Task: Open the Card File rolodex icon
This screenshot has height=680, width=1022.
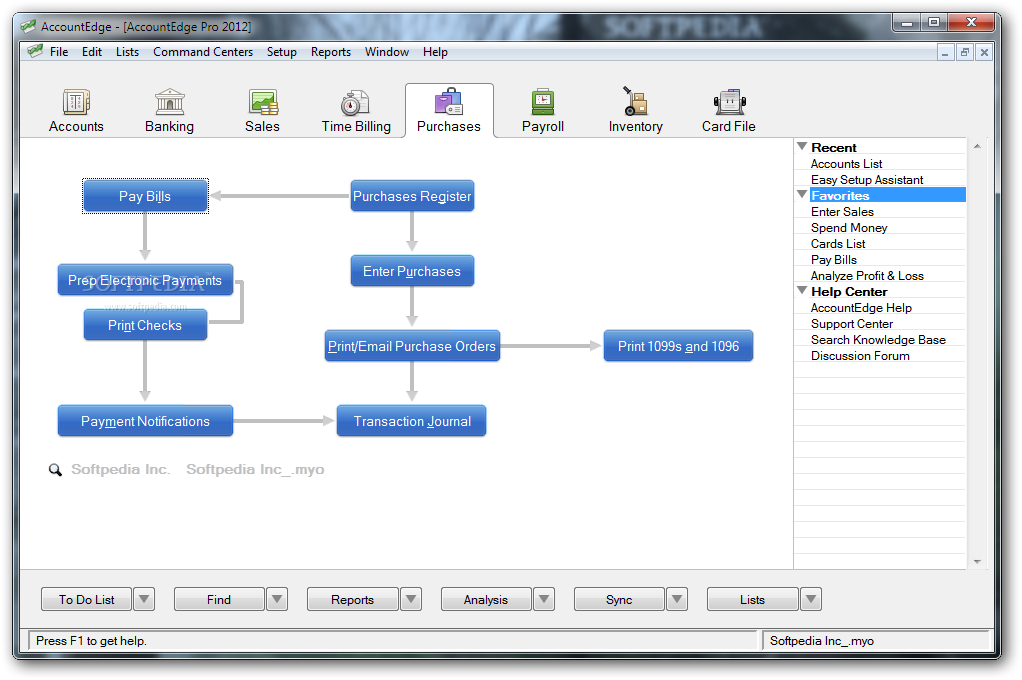Action: [729, 102]
